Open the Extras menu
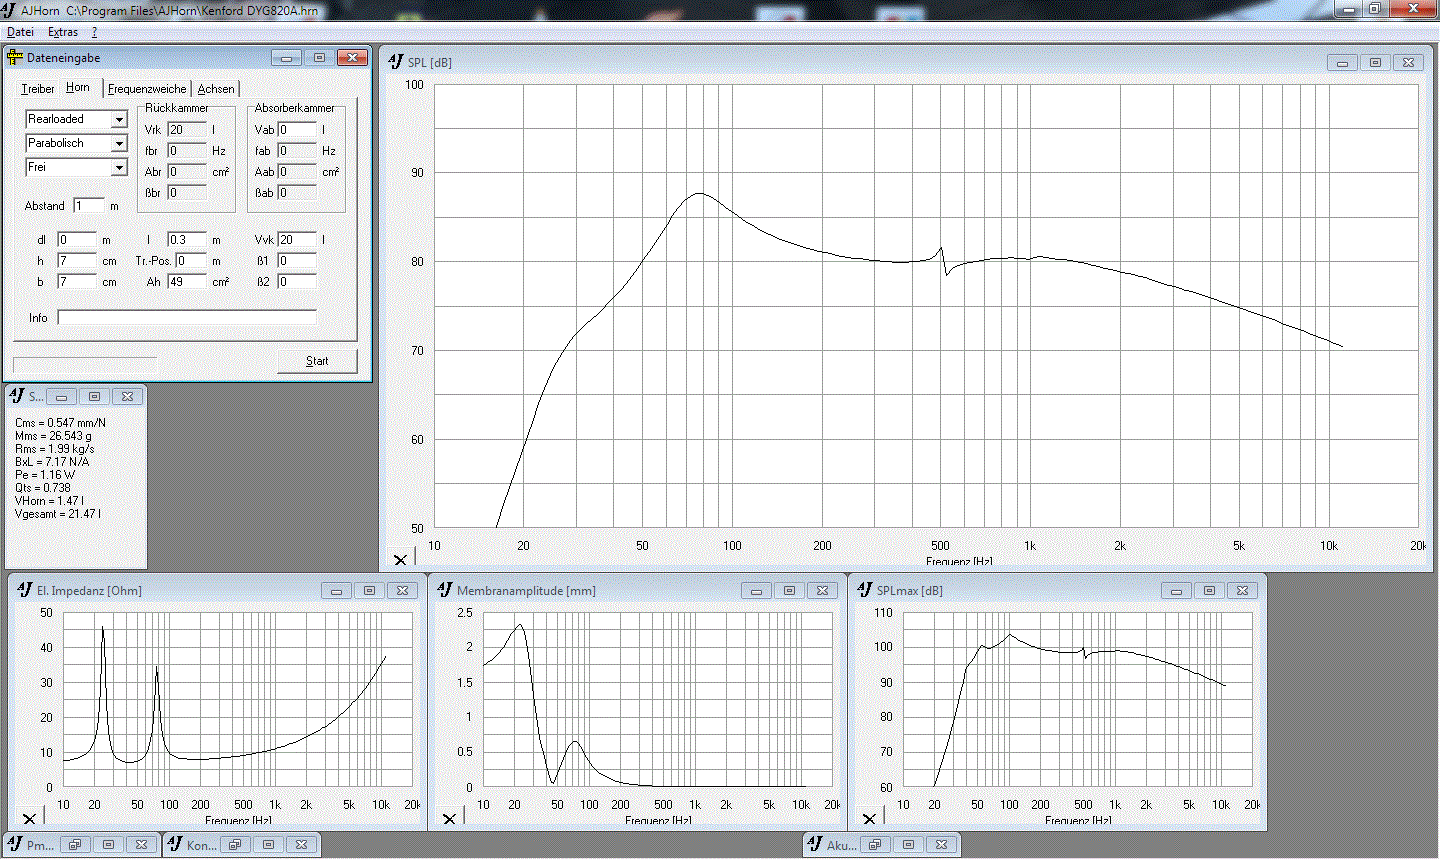Viewport: 1440px width, 860px height. 62,32
